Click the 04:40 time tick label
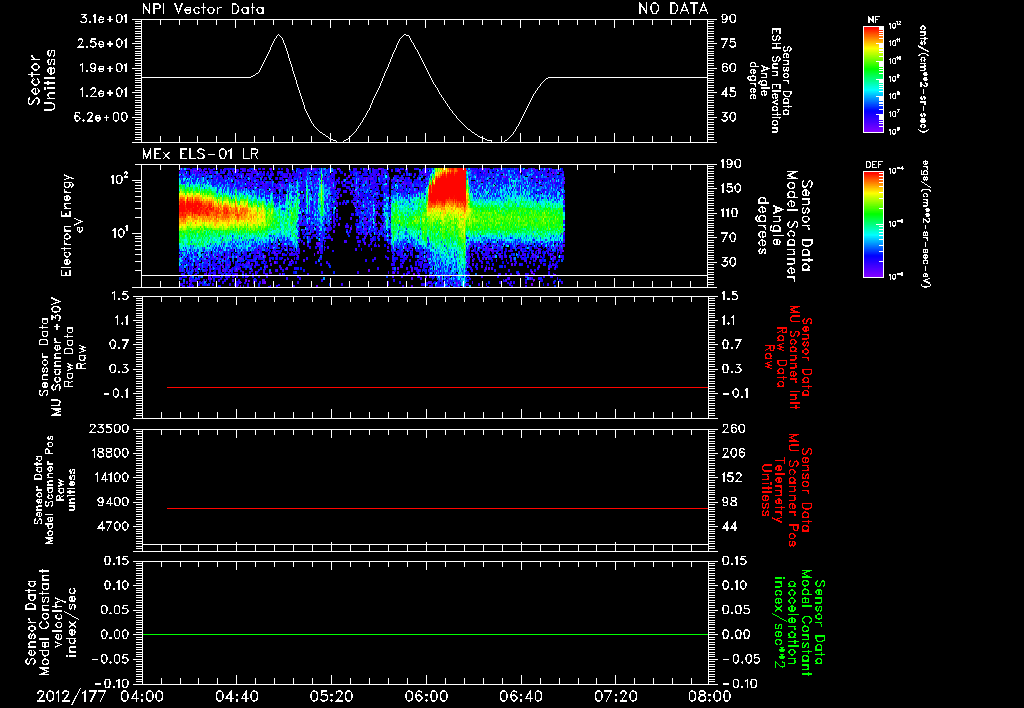This screenshot has width=1024, height=708. tap(236, 696)
